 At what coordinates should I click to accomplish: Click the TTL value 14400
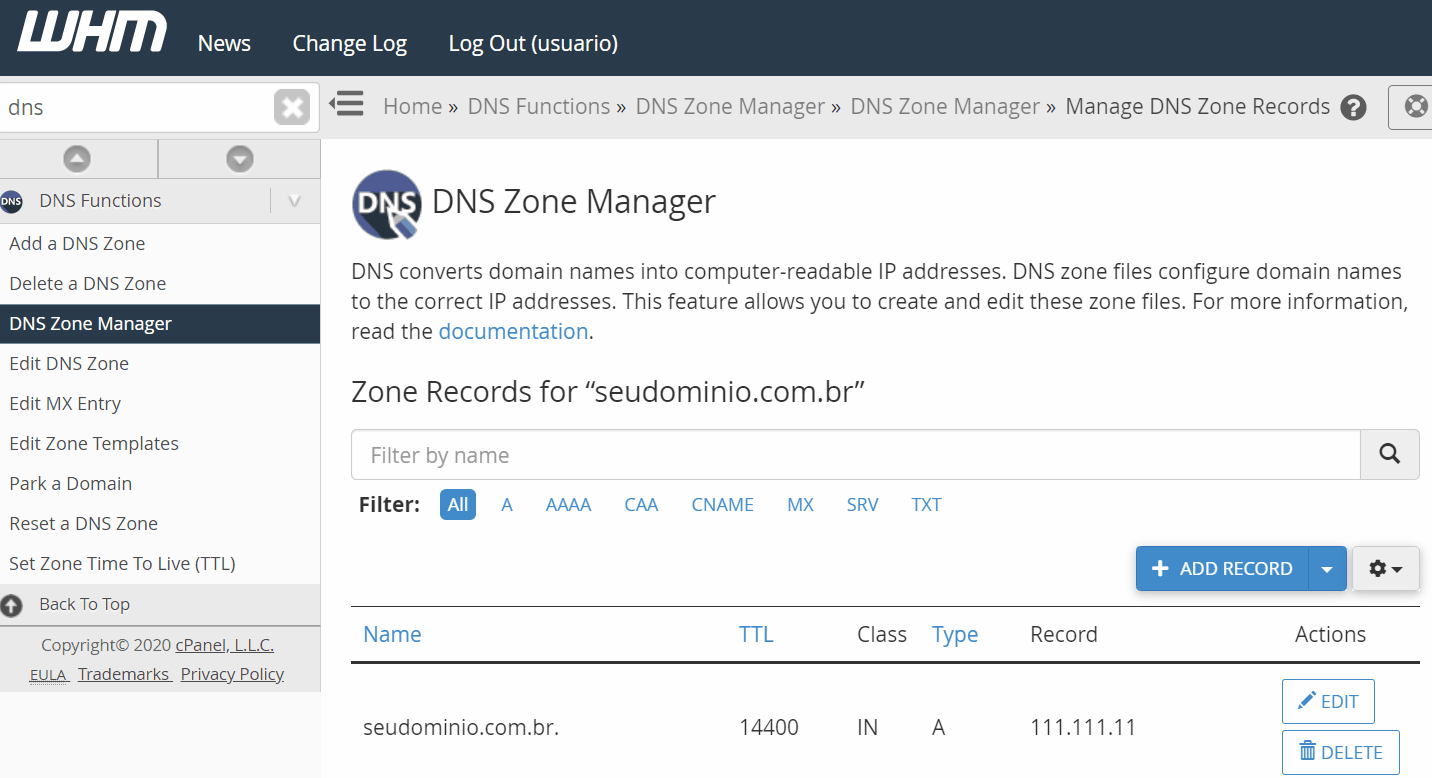pyautogui.click(x=769, y=728)
